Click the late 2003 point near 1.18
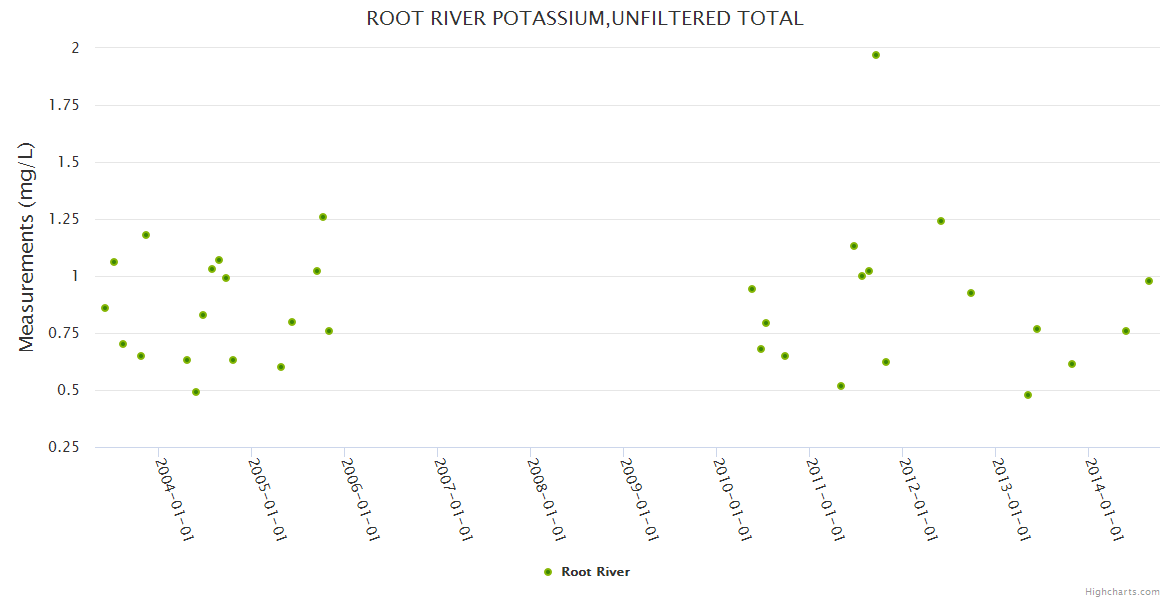The height and width of the screenshot is (600, 1170). (x=146, y=235)
